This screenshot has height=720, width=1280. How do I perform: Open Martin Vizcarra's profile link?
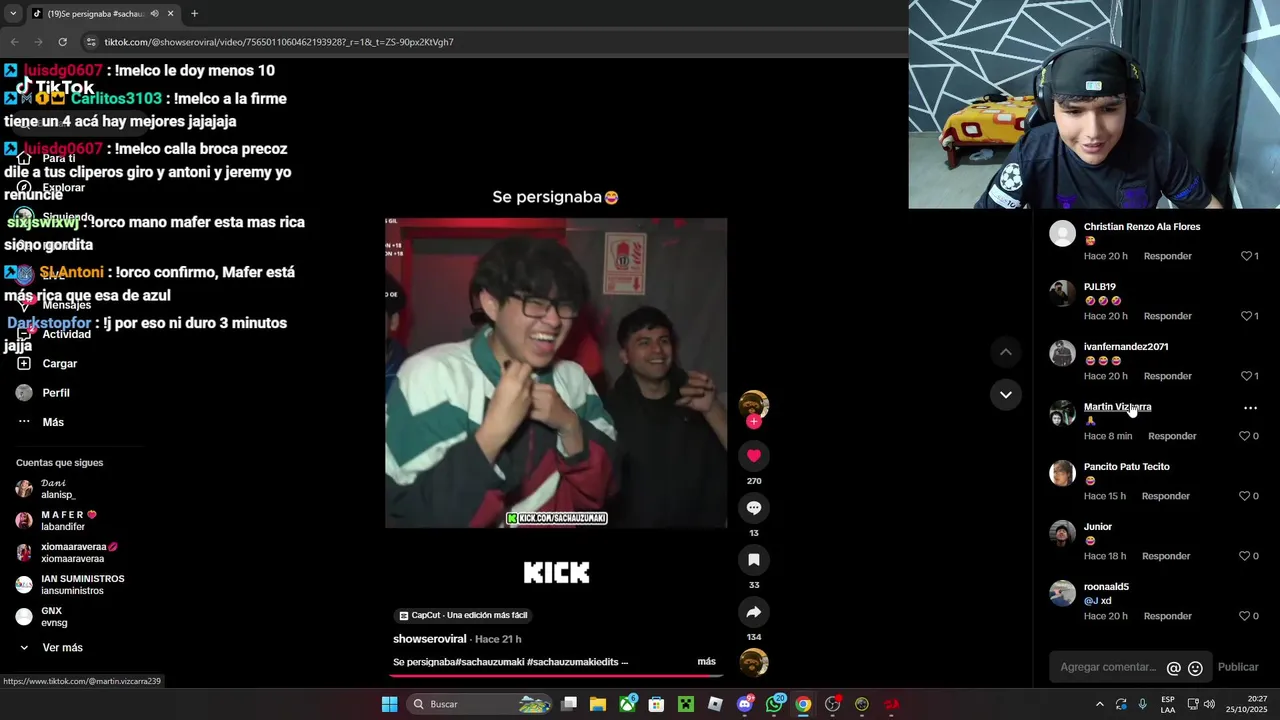tap(1117, 407)
